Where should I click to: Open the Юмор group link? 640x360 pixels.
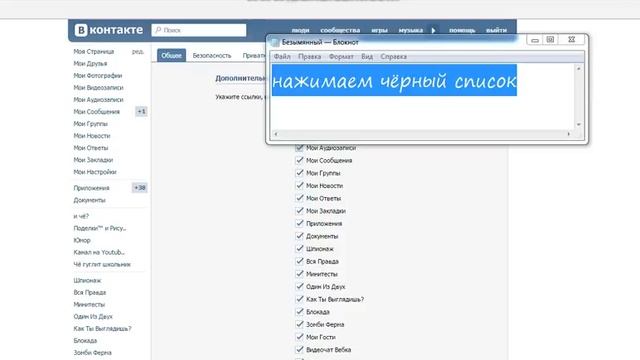[82, 240]
